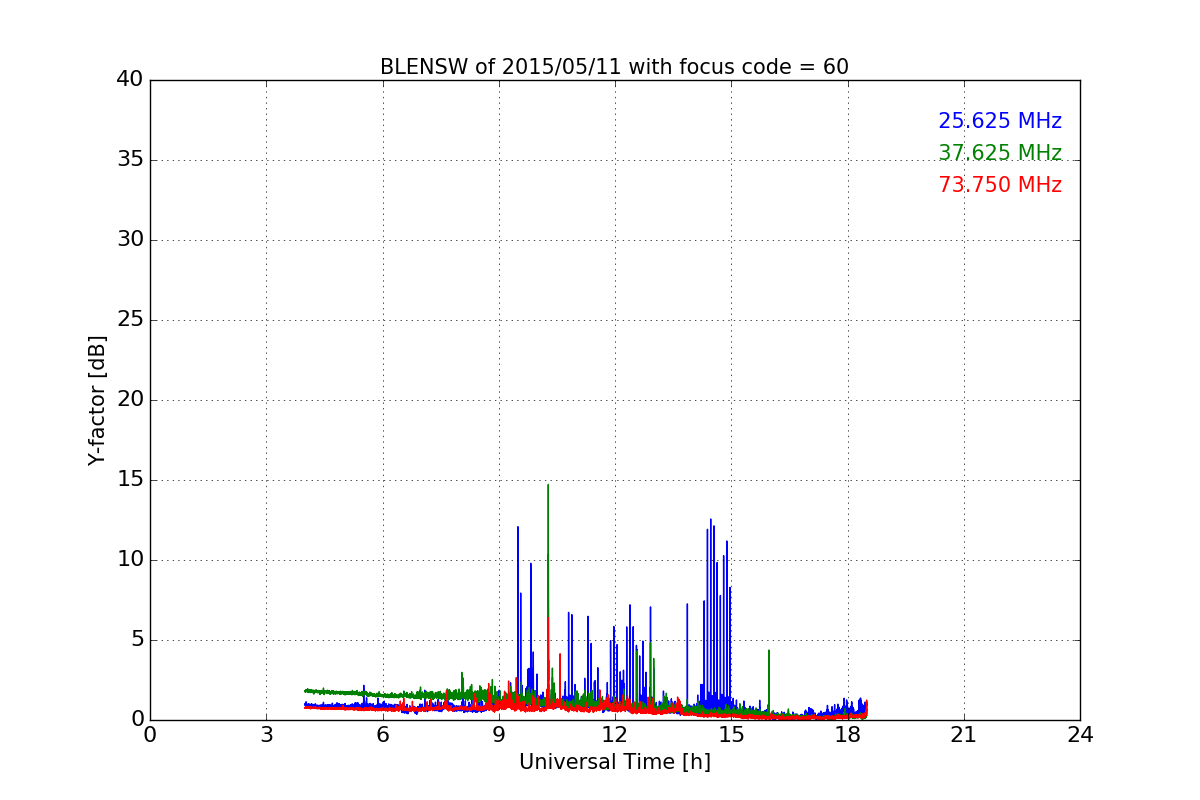Click the y-axis tick label '30'
1200x800 pixels.
click(130, 240)
